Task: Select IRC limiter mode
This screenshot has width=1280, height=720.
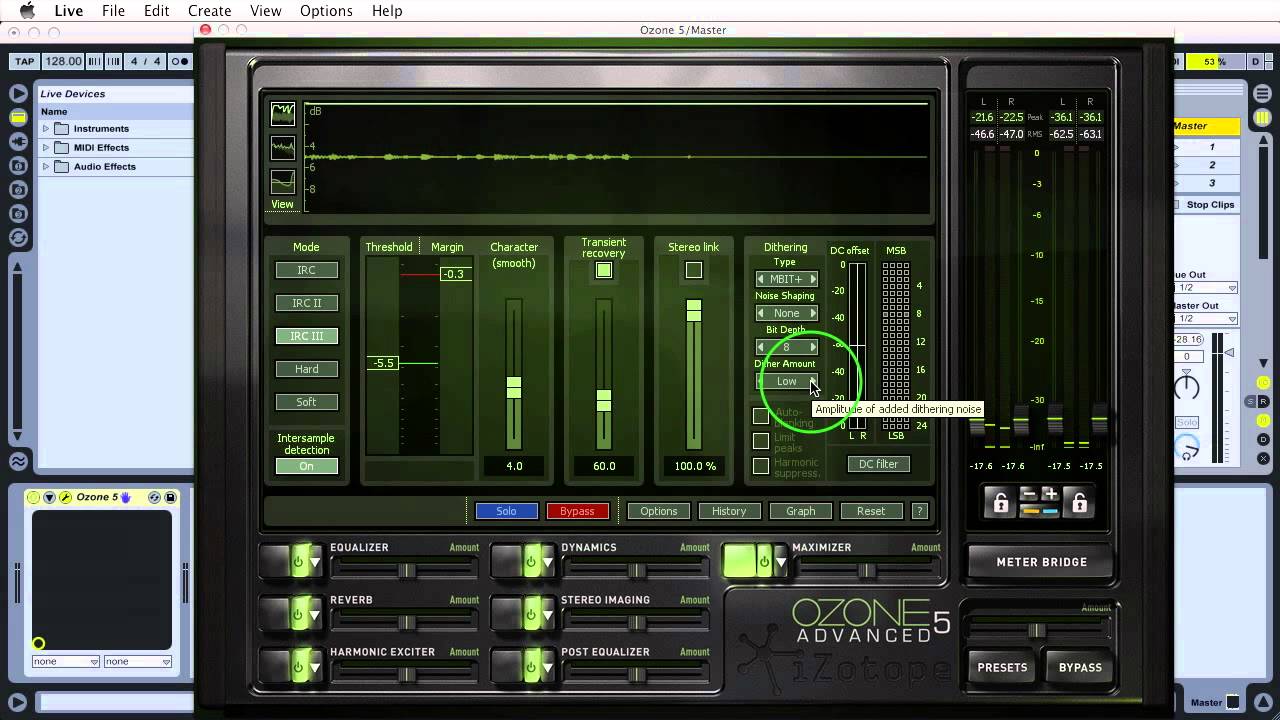Action: 307,270
